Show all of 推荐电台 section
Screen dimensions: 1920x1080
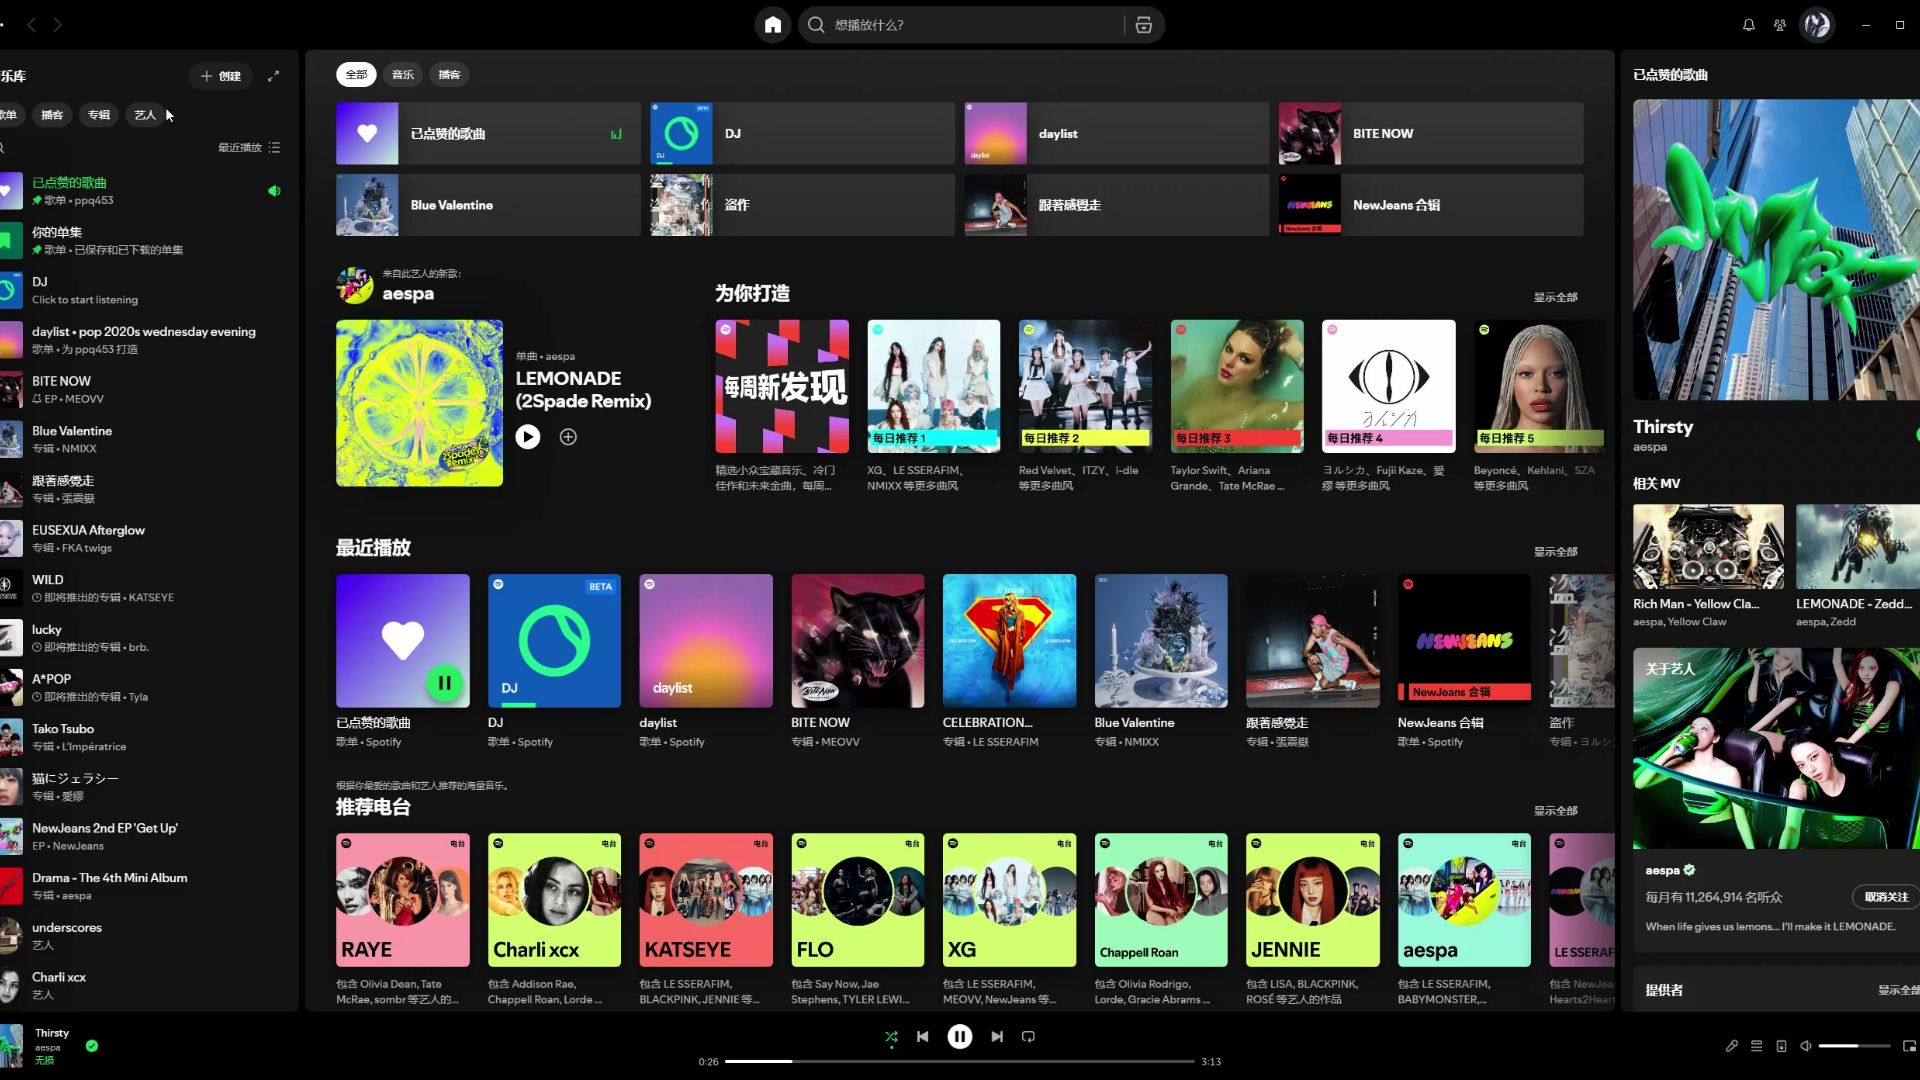1555,811
